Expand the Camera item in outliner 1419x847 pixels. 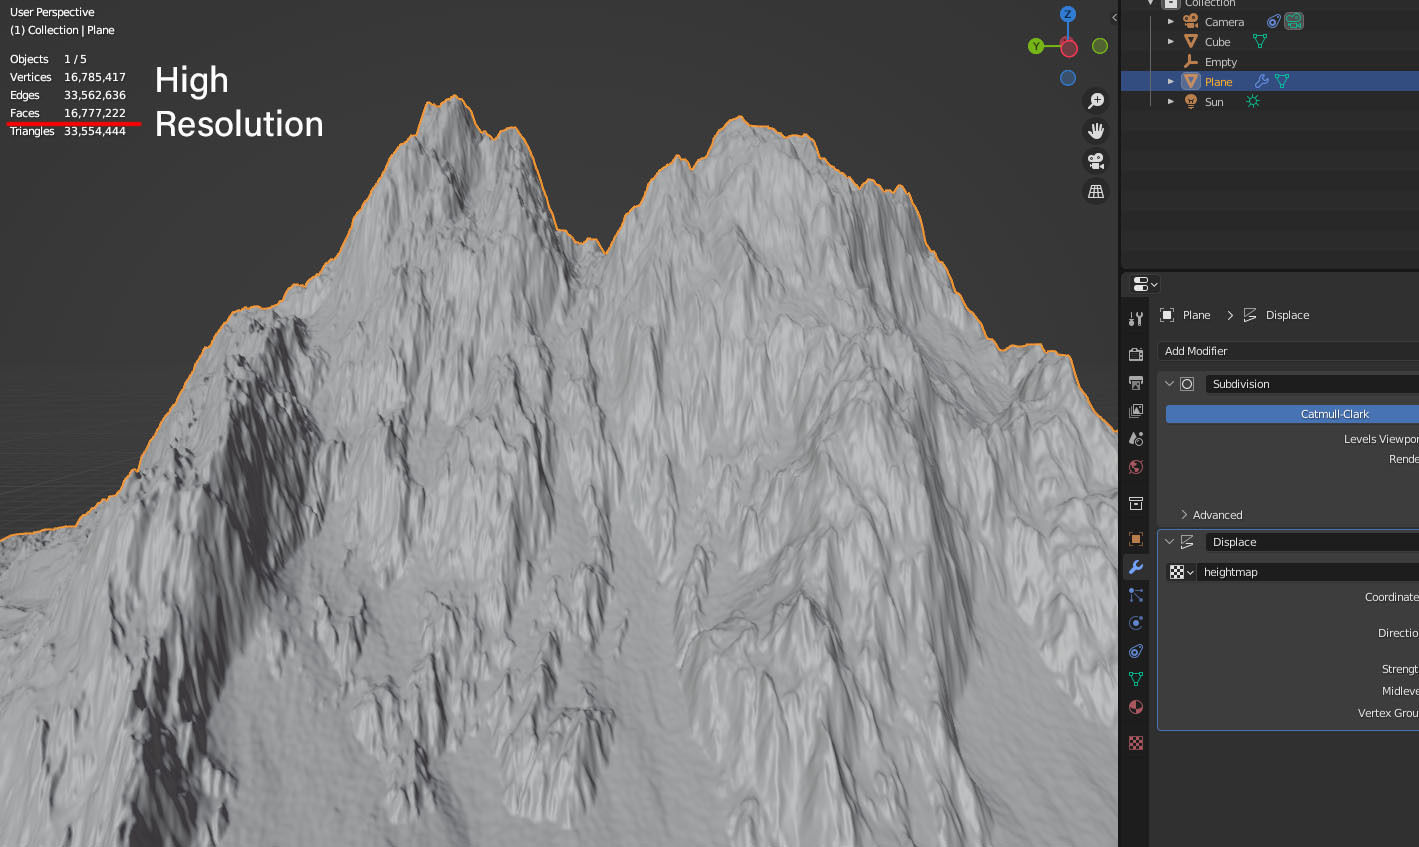click(x=1171, y=21)
